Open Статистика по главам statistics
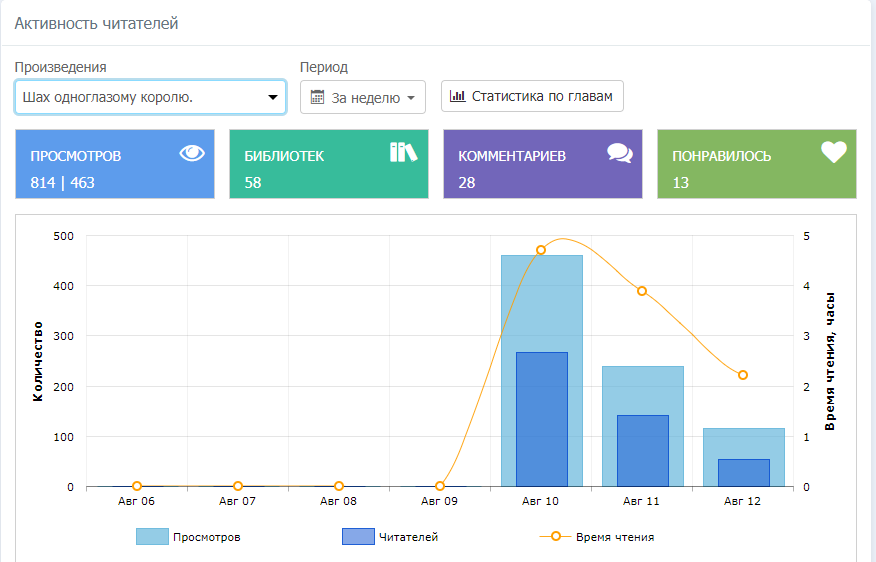Screen dimensions: 876x562 point(532,96)
